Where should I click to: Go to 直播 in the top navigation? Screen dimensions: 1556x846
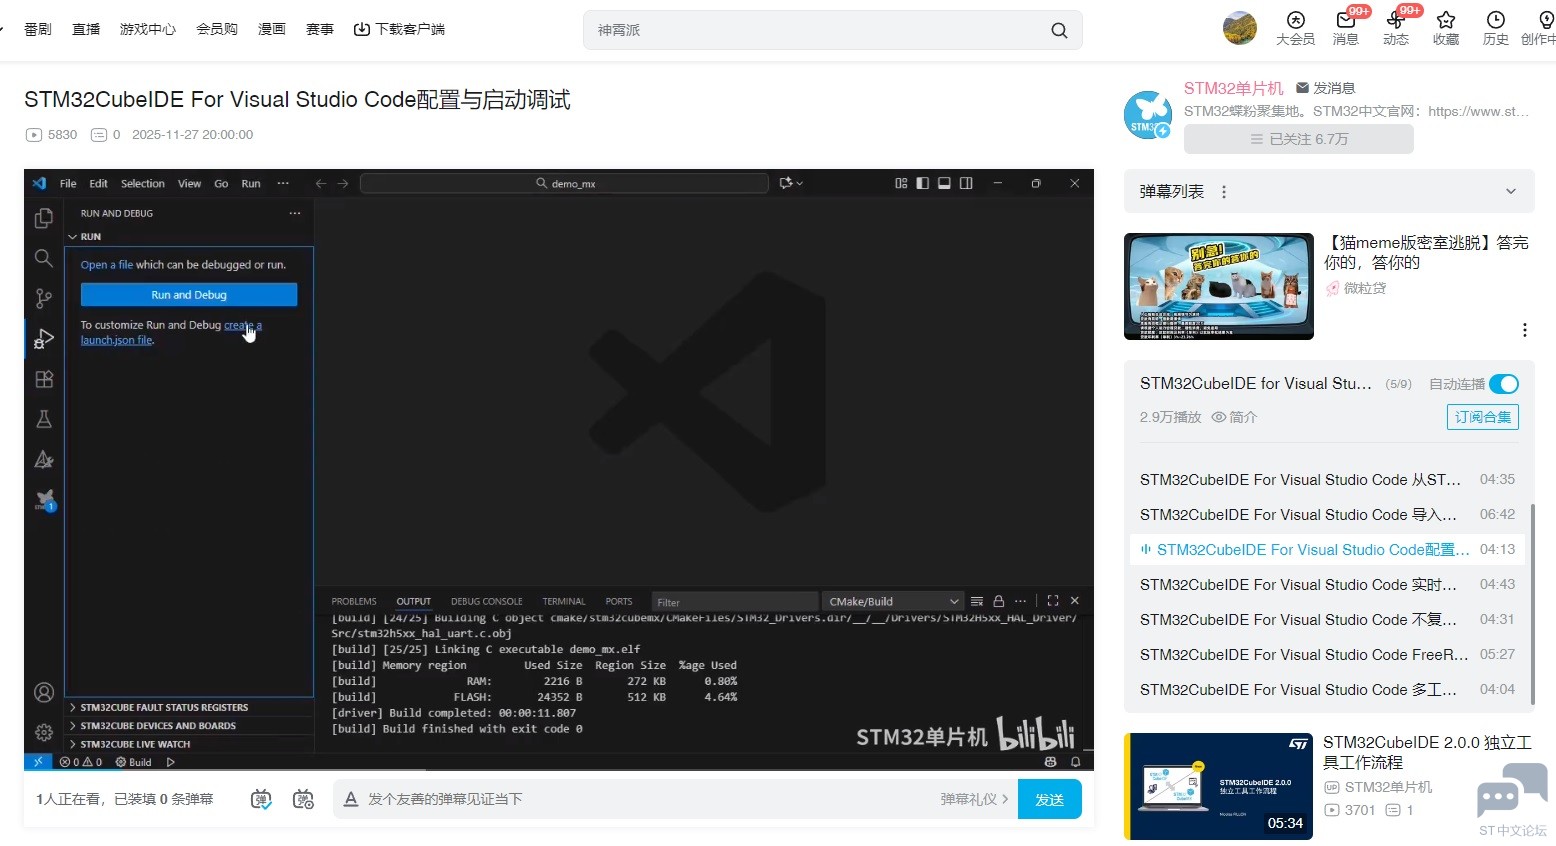86,29
